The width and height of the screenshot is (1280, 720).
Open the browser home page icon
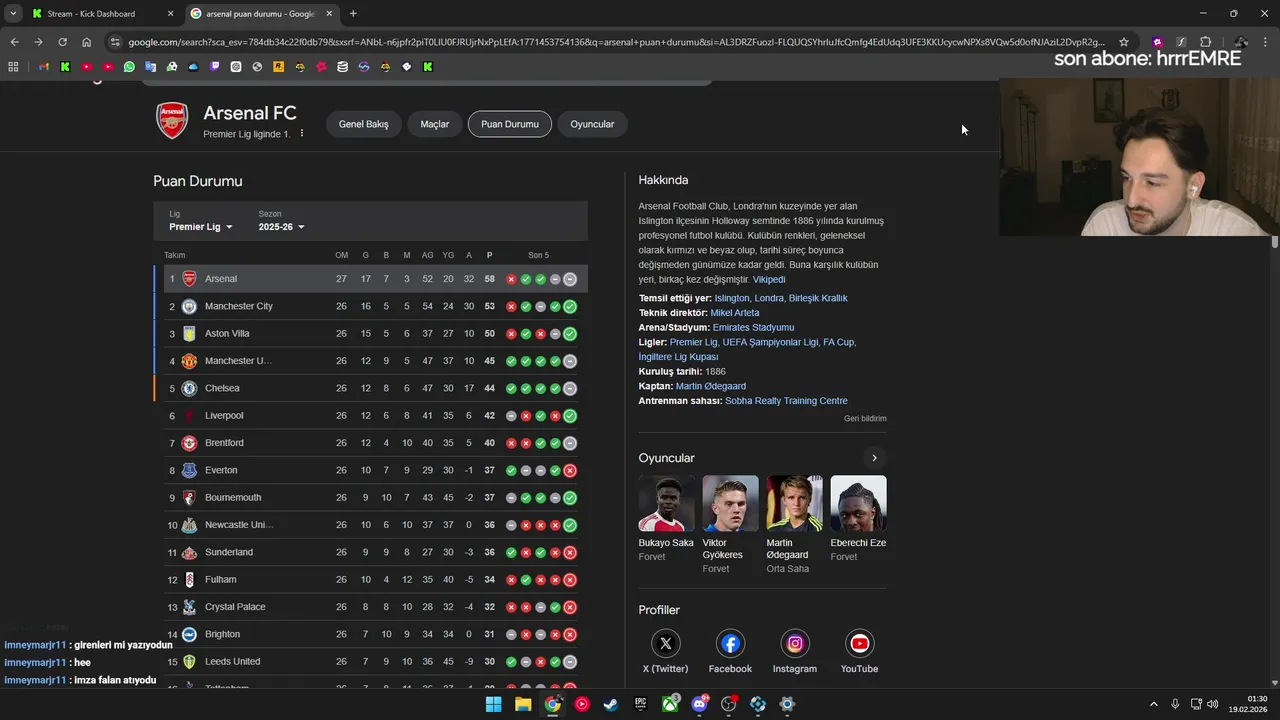tap(87, 42)
